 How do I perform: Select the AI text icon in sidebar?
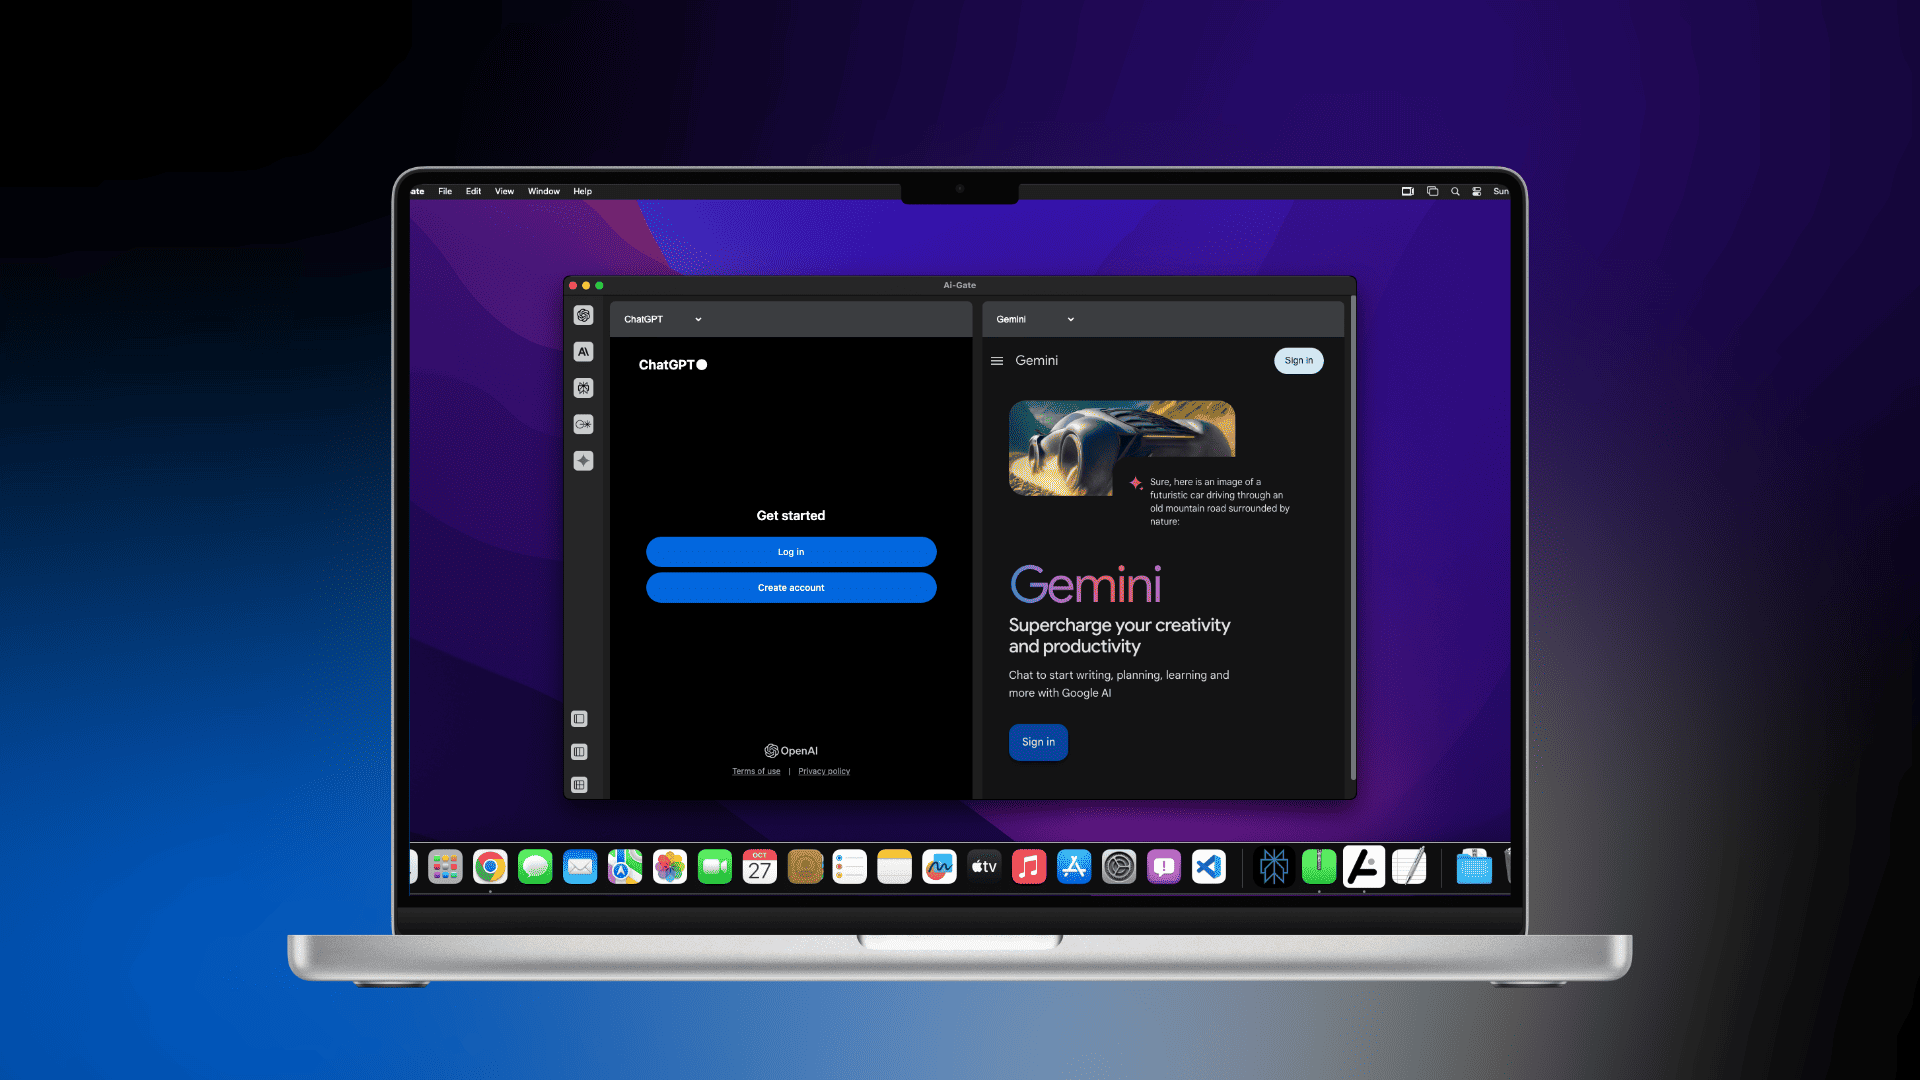[x=583, y=351]
